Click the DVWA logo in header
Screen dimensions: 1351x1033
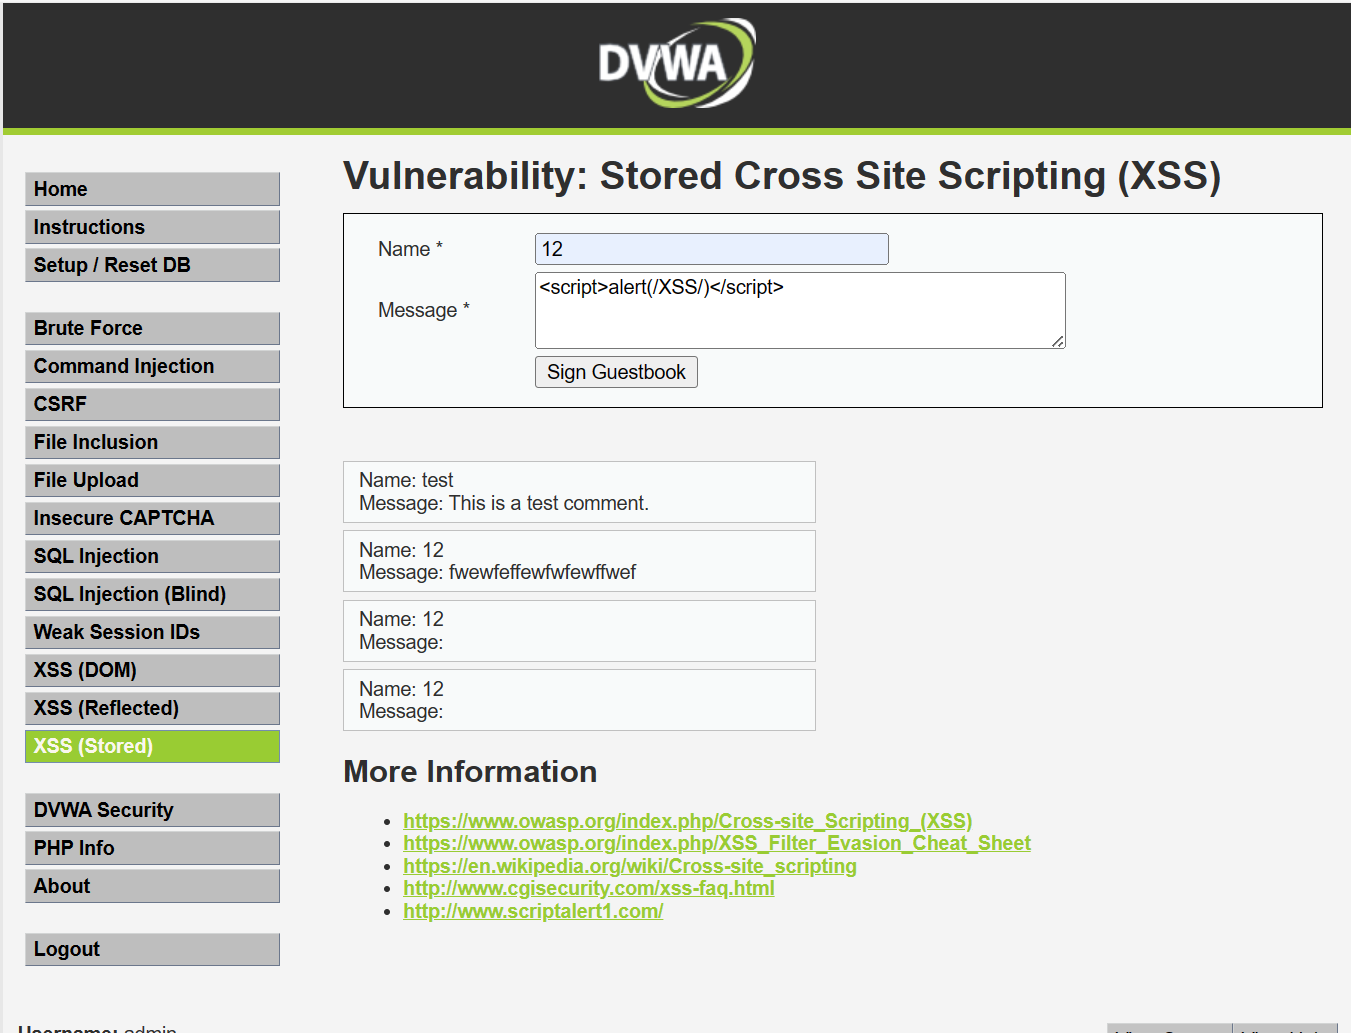[x=676, y=63]
